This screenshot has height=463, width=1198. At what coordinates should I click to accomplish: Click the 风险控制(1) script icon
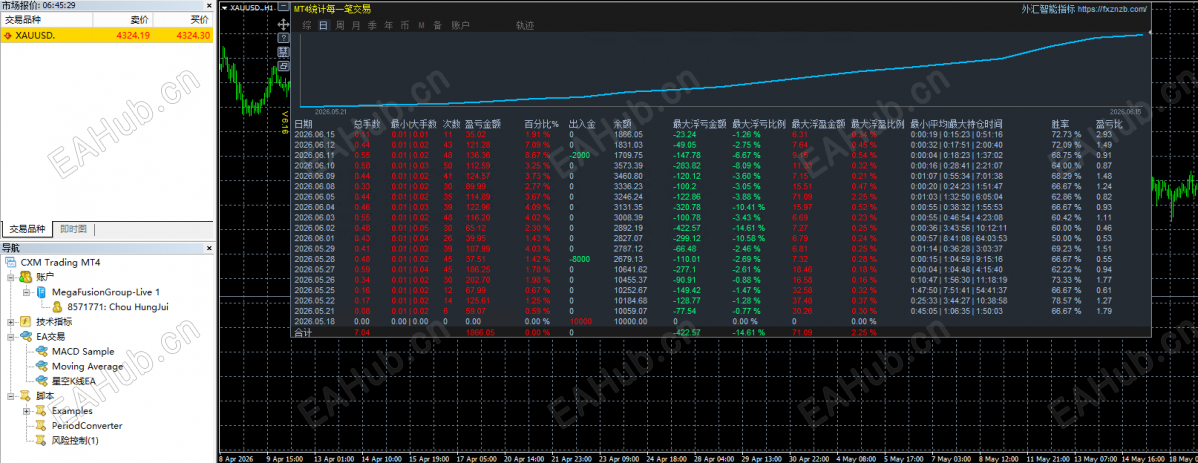[x=42, y=441]
